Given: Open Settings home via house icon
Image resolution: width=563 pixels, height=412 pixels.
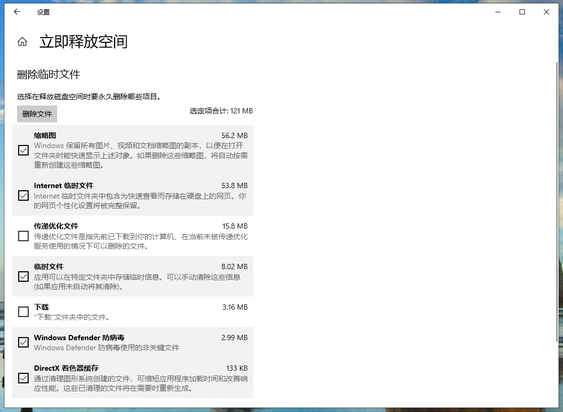Looking at the screenshot, I should pyautogui.click(x=22, y=42).
